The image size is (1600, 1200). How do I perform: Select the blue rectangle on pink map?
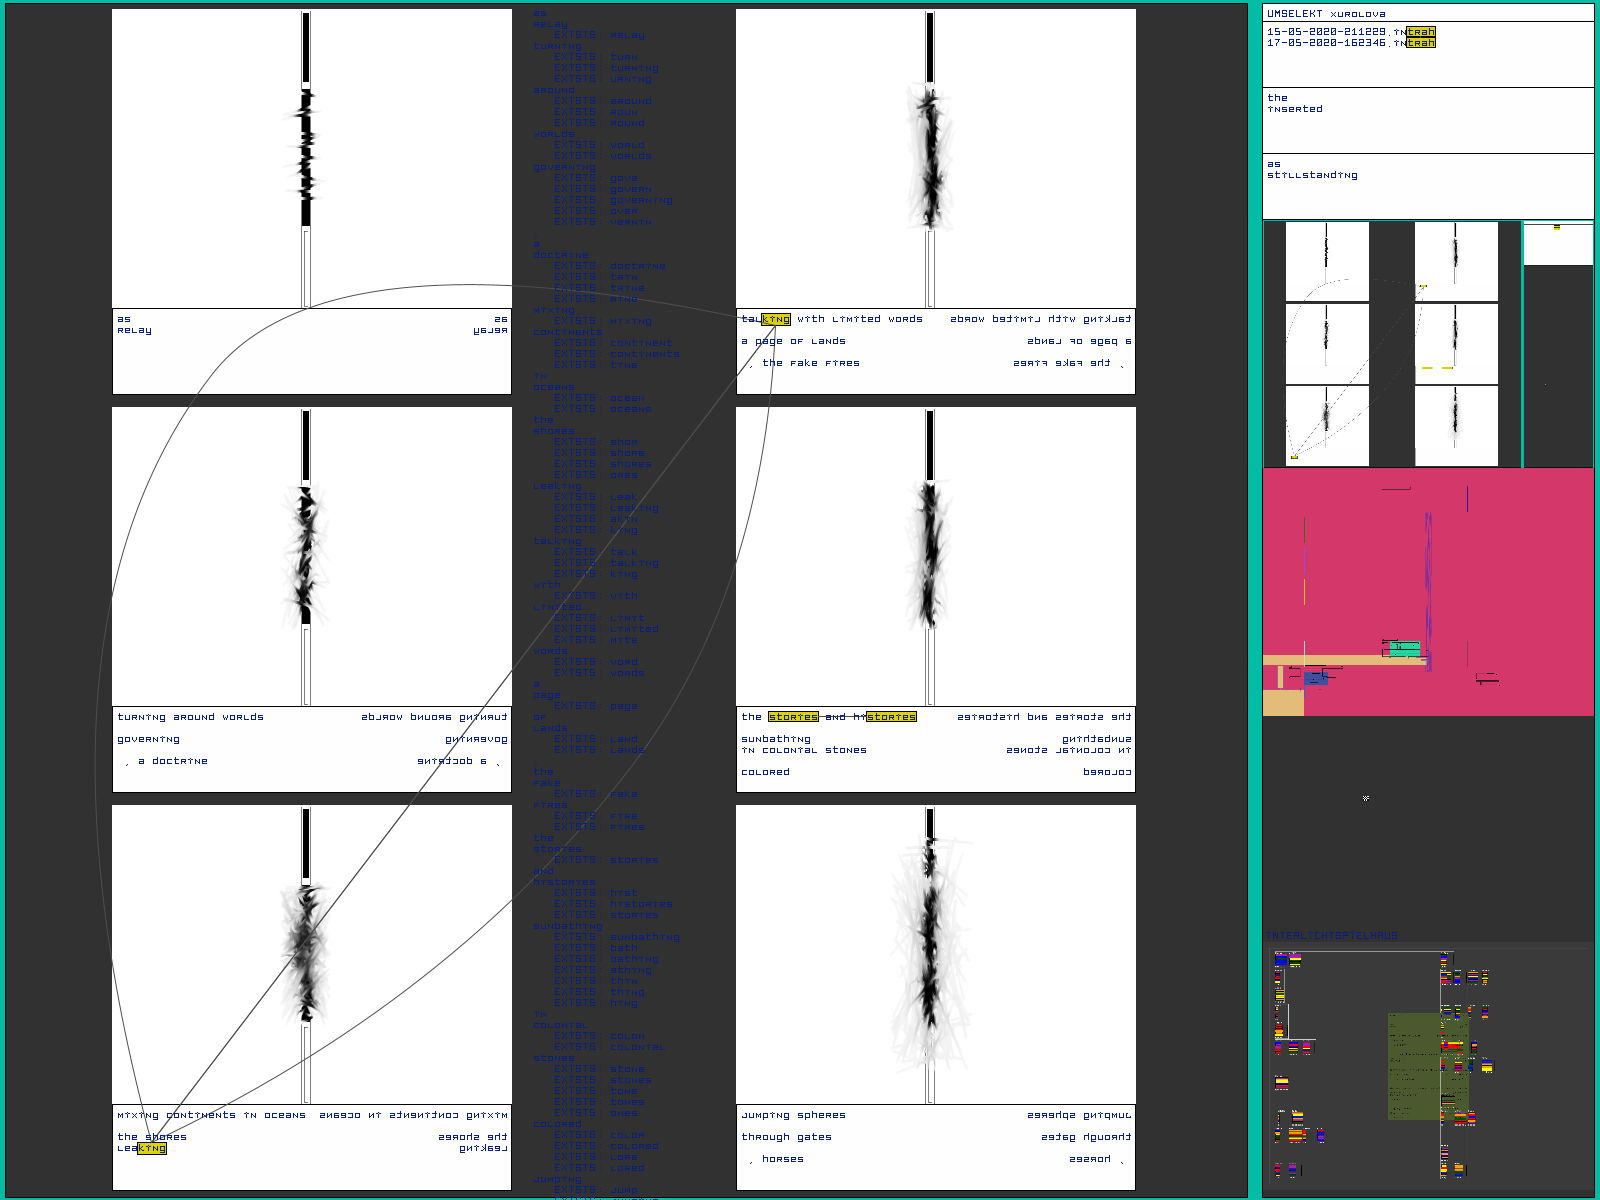(1315, 679)
